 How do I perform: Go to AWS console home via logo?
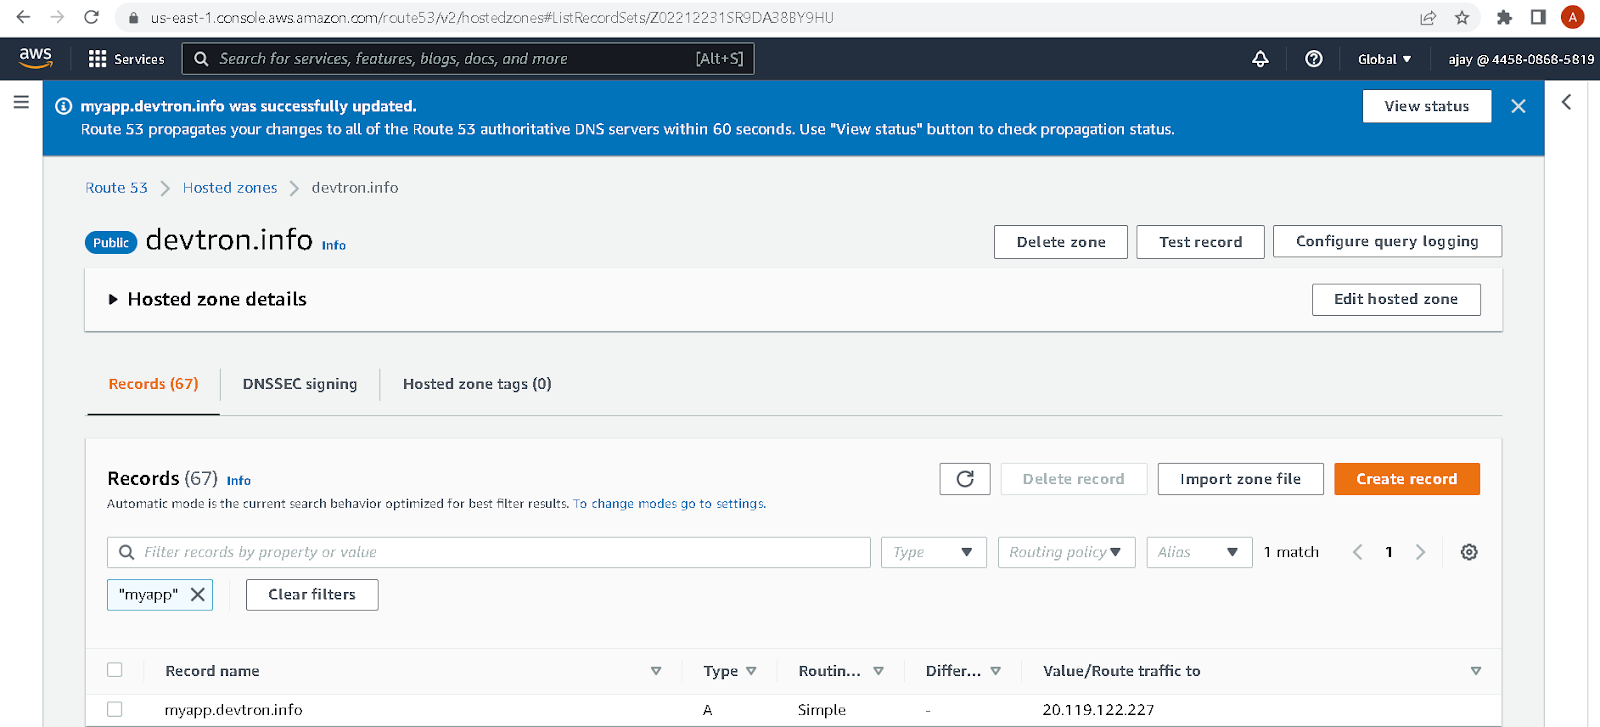point(36,58)
